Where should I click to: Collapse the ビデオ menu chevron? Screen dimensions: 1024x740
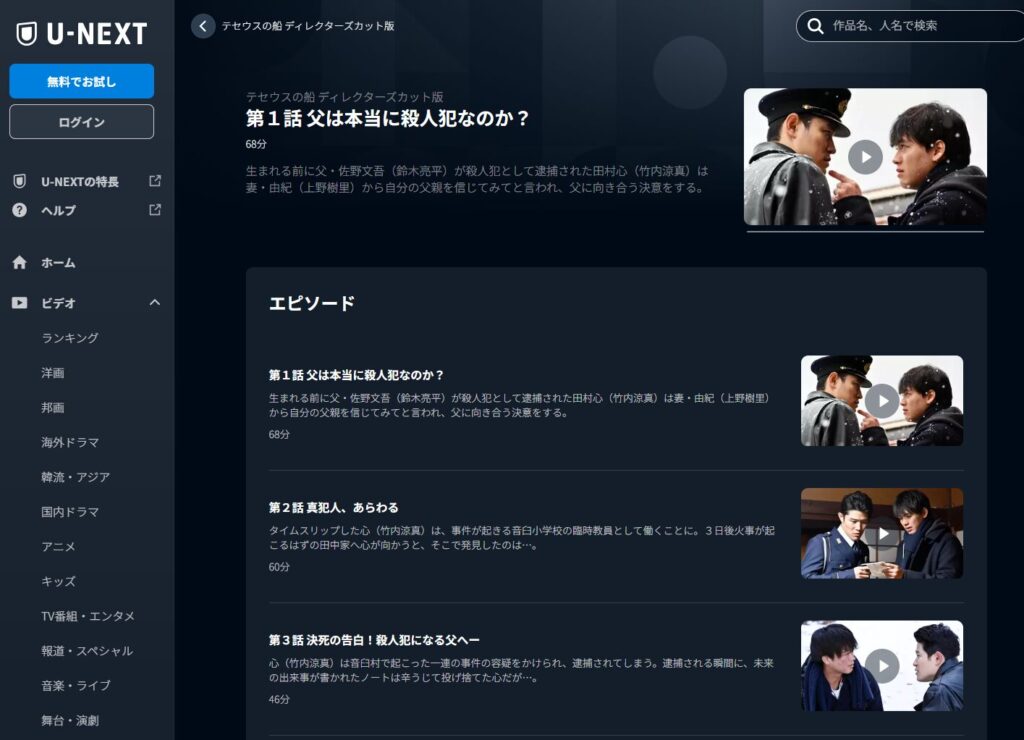[155, 302]
